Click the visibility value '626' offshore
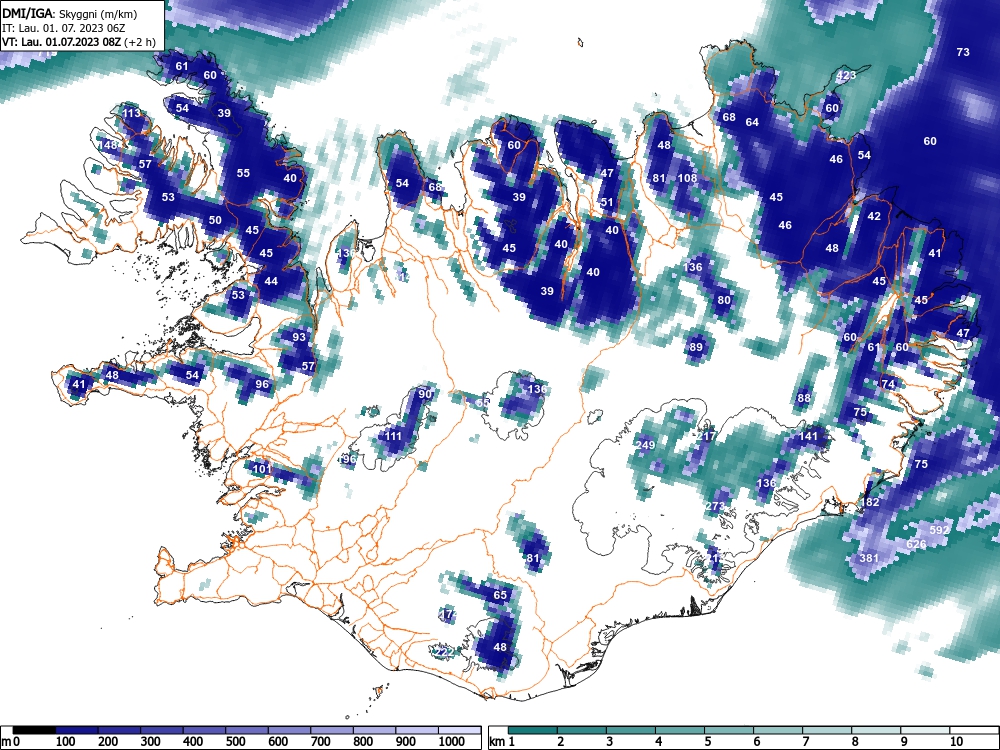 point(916,544)
